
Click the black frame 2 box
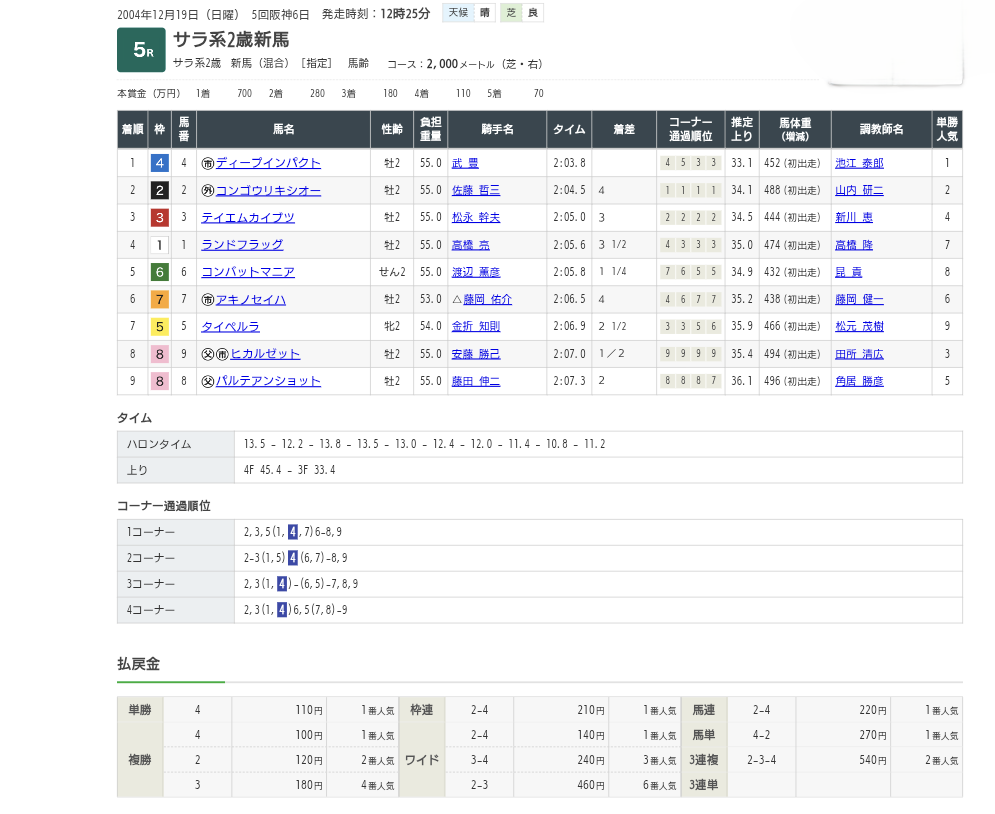click(x=159, y=190)
